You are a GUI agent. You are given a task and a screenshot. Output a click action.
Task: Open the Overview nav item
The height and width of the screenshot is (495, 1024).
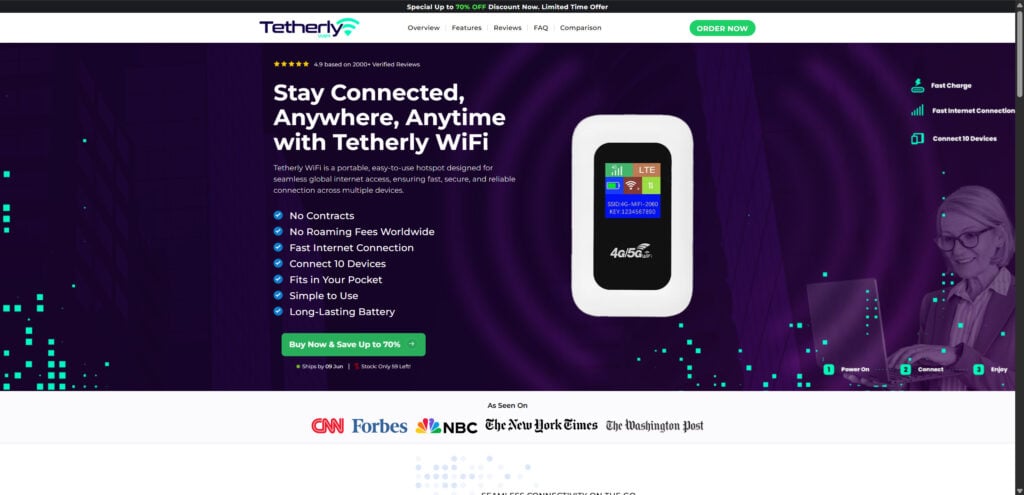pyautogui.click(x=424, y=28)
